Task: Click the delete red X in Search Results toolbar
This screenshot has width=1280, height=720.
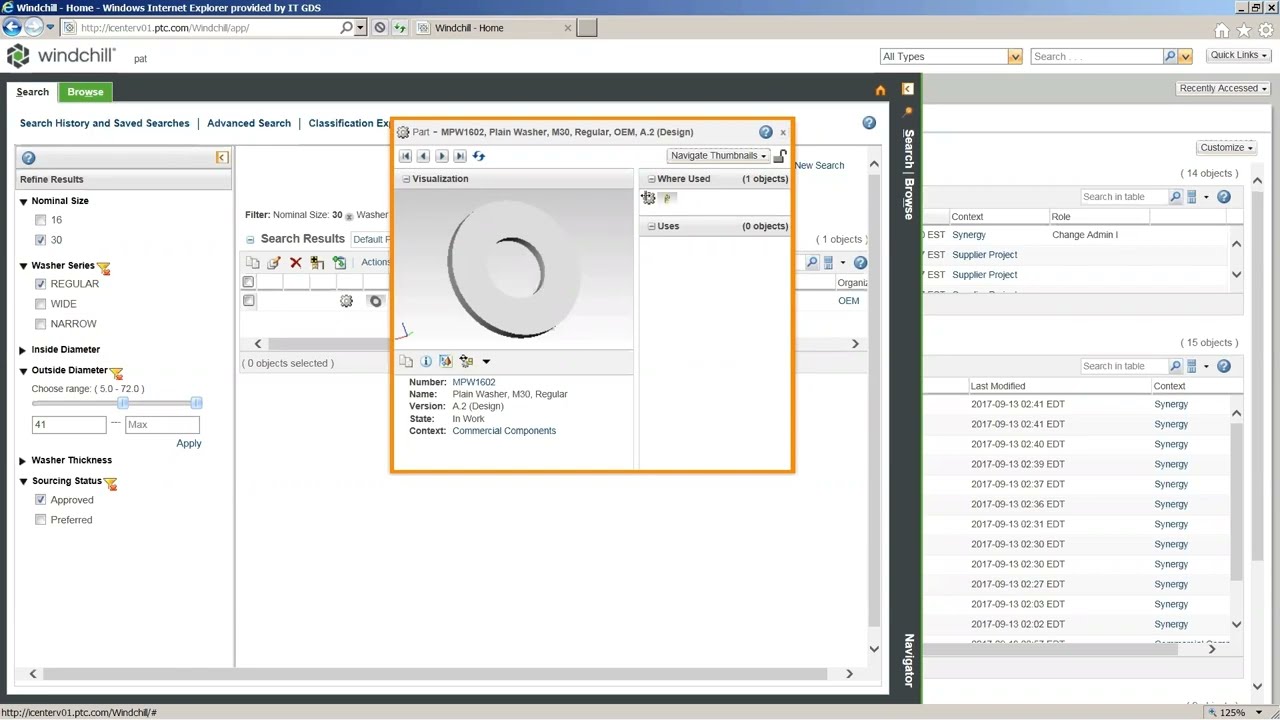Action: pos(296,263)
